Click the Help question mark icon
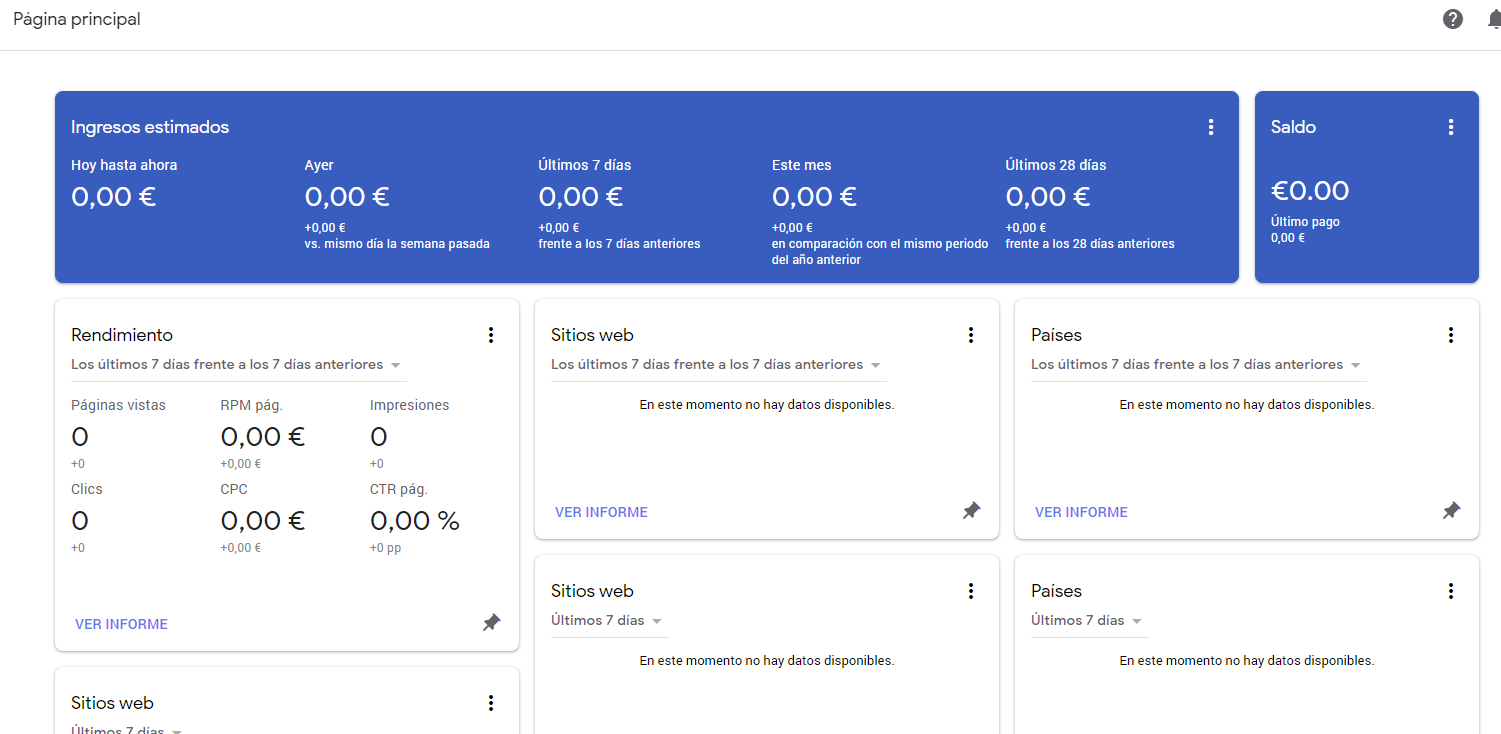The height and width of the screenshot is (734, 1501). tap(1452, 19)
